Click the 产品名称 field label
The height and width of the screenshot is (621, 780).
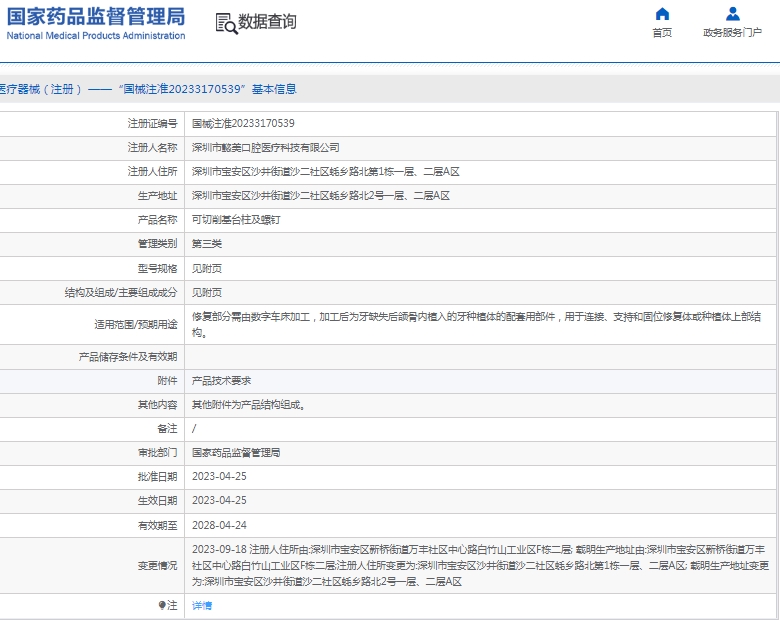pyautogui.click(x=157, y=220)
